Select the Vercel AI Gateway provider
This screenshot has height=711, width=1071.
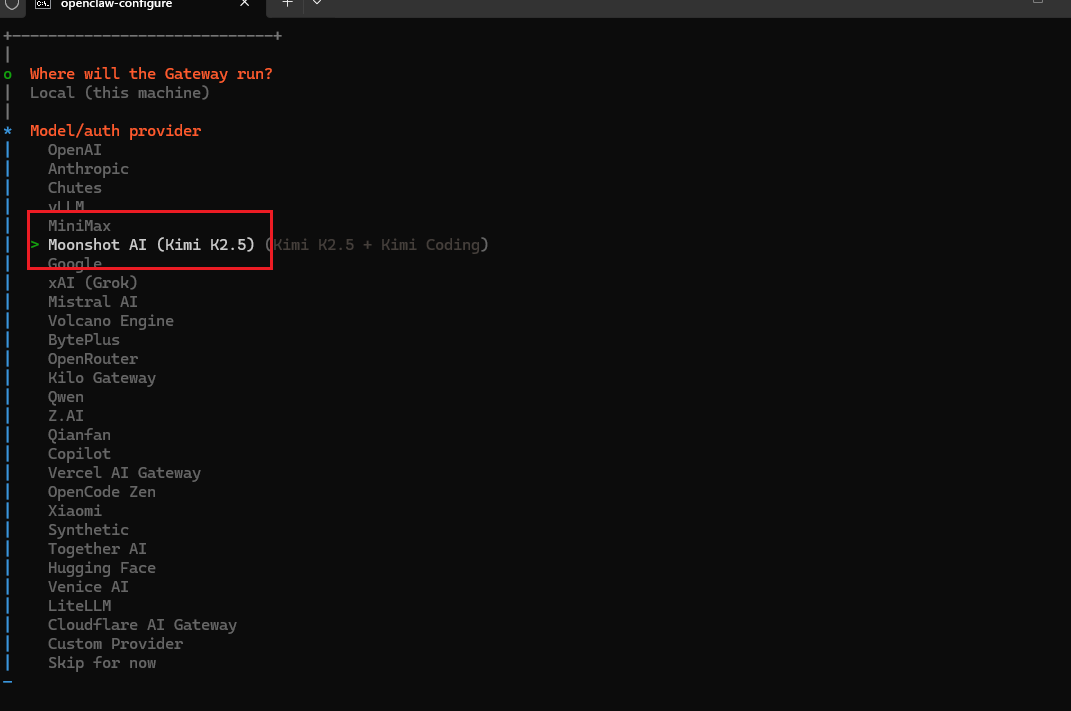click(124, 473)
